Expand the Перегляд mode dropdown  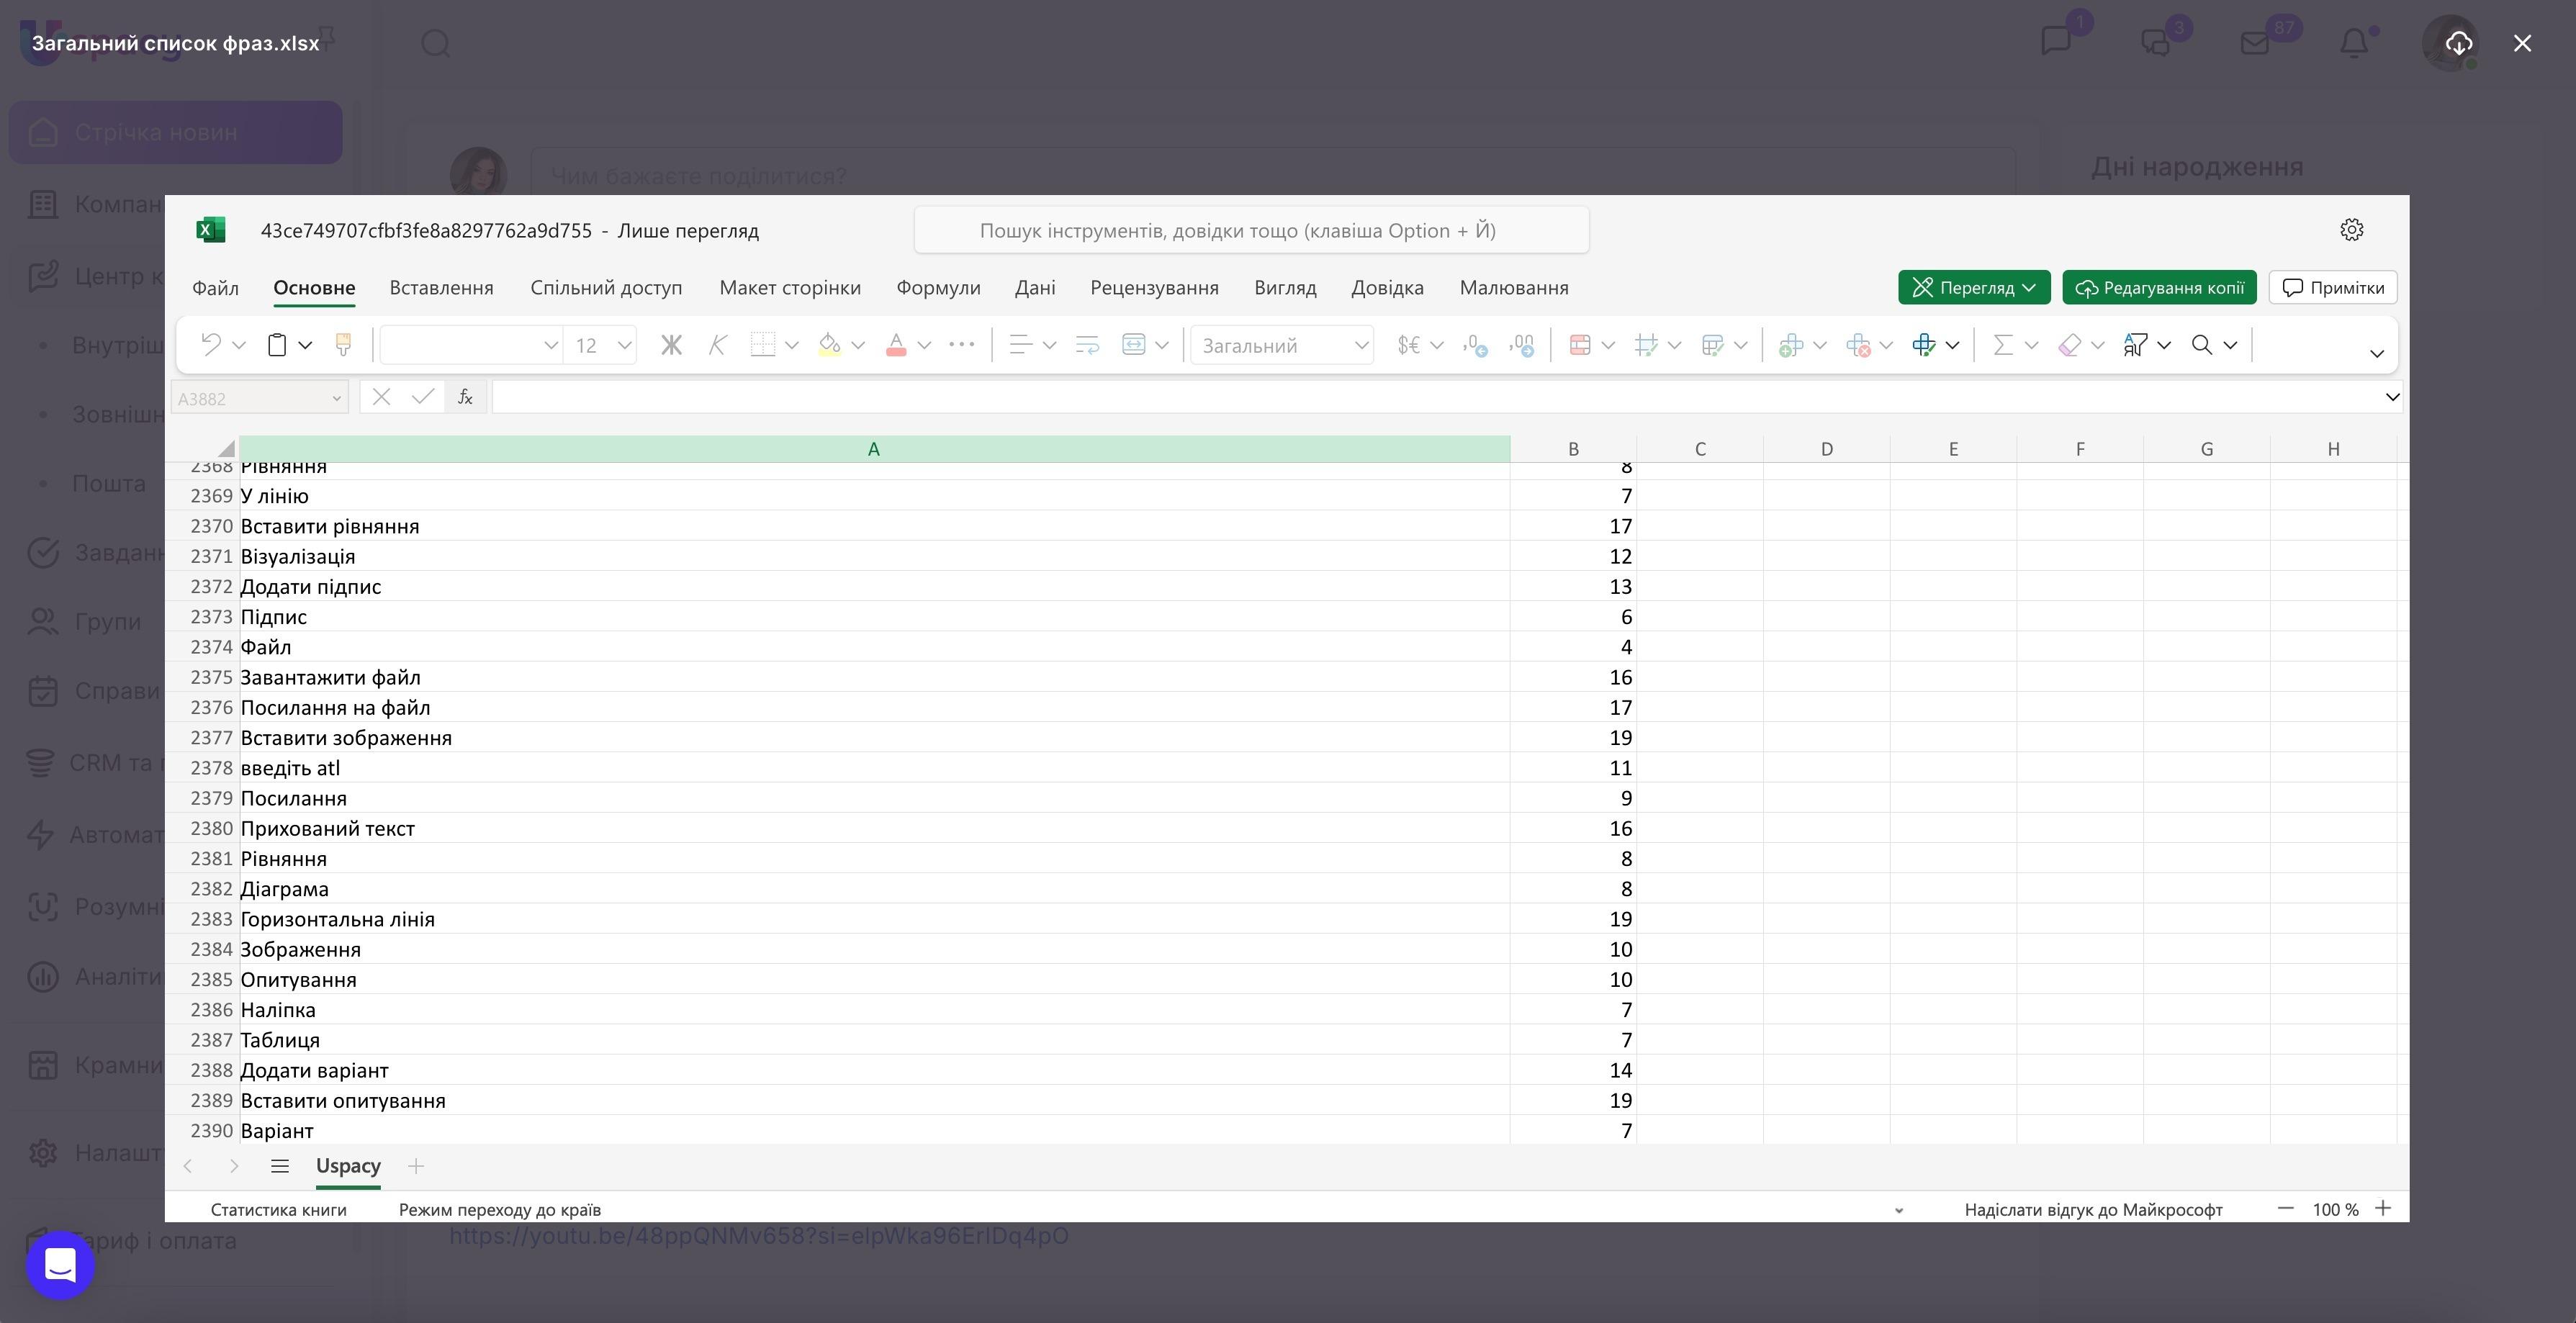pos(2032,287)
